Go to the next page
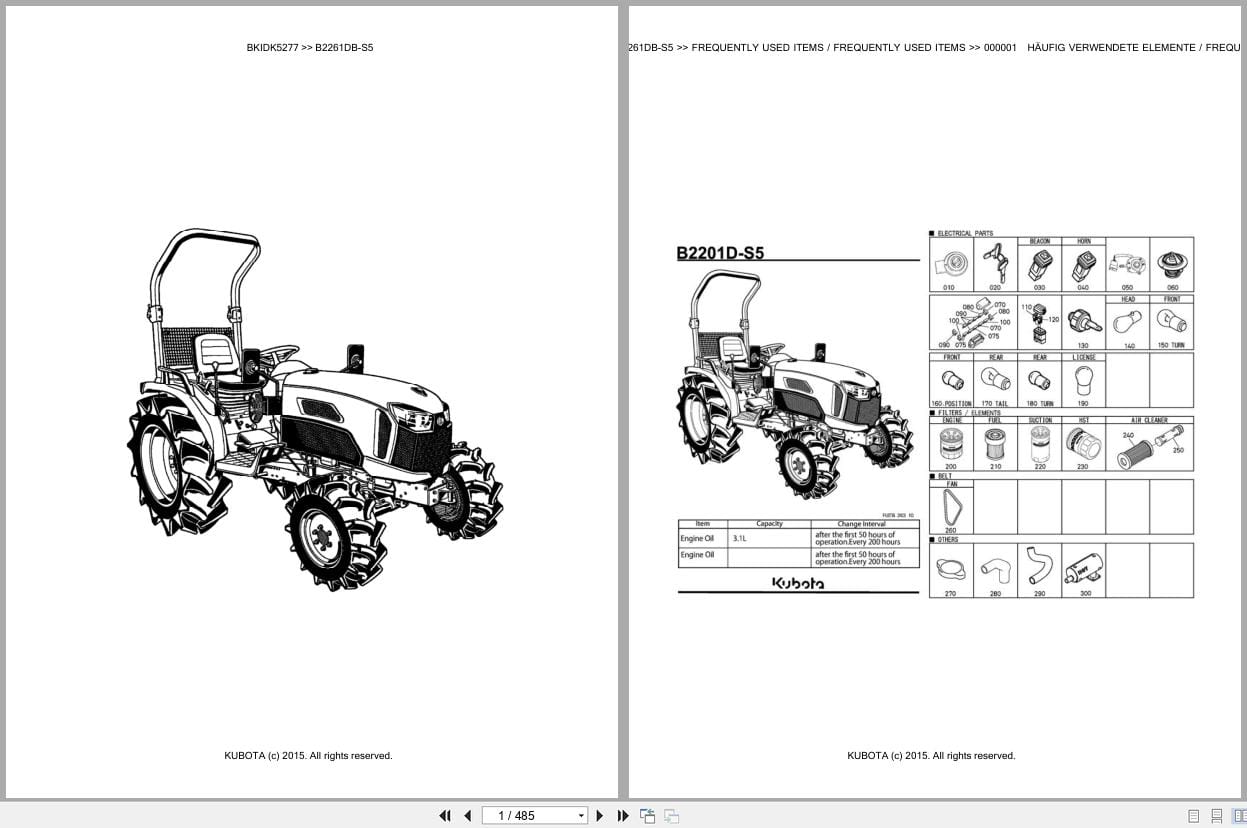This screenshot has width=1247, height=828. tap(600, 815)
